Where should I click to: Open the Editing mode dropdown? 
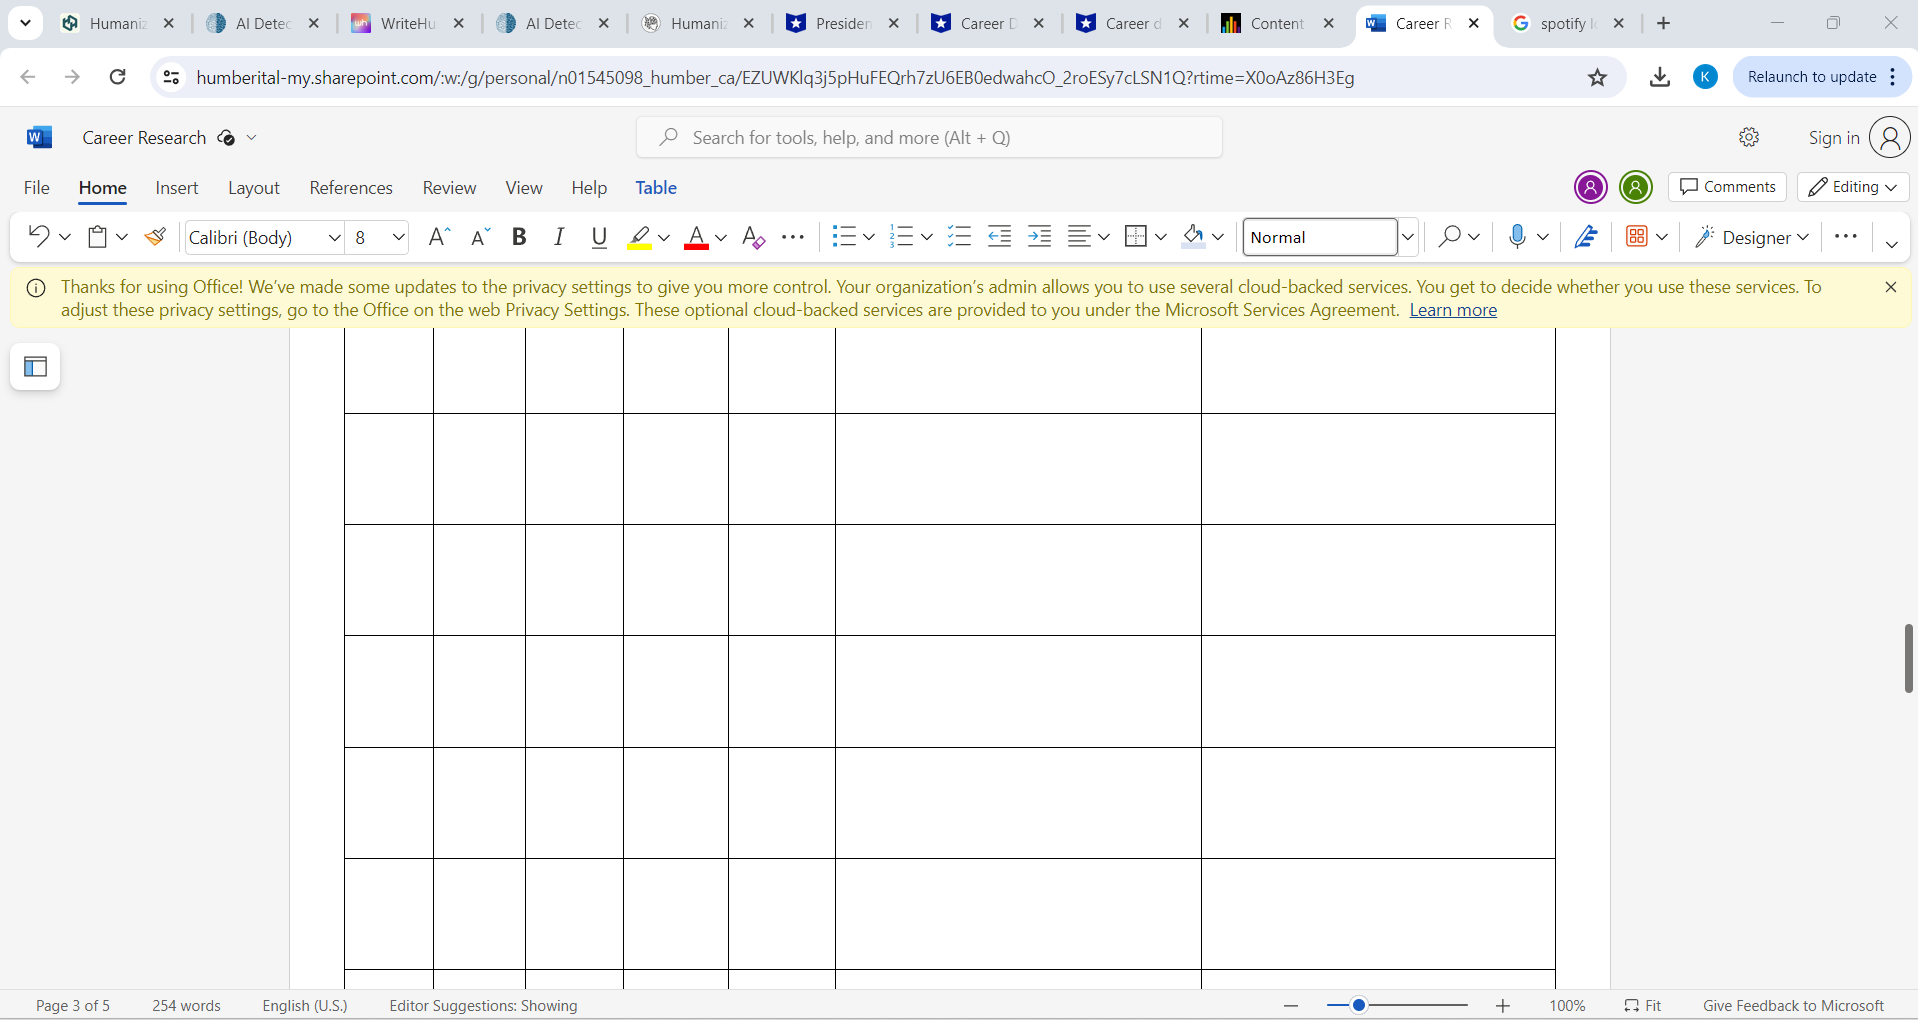[x=1853, y=187]
